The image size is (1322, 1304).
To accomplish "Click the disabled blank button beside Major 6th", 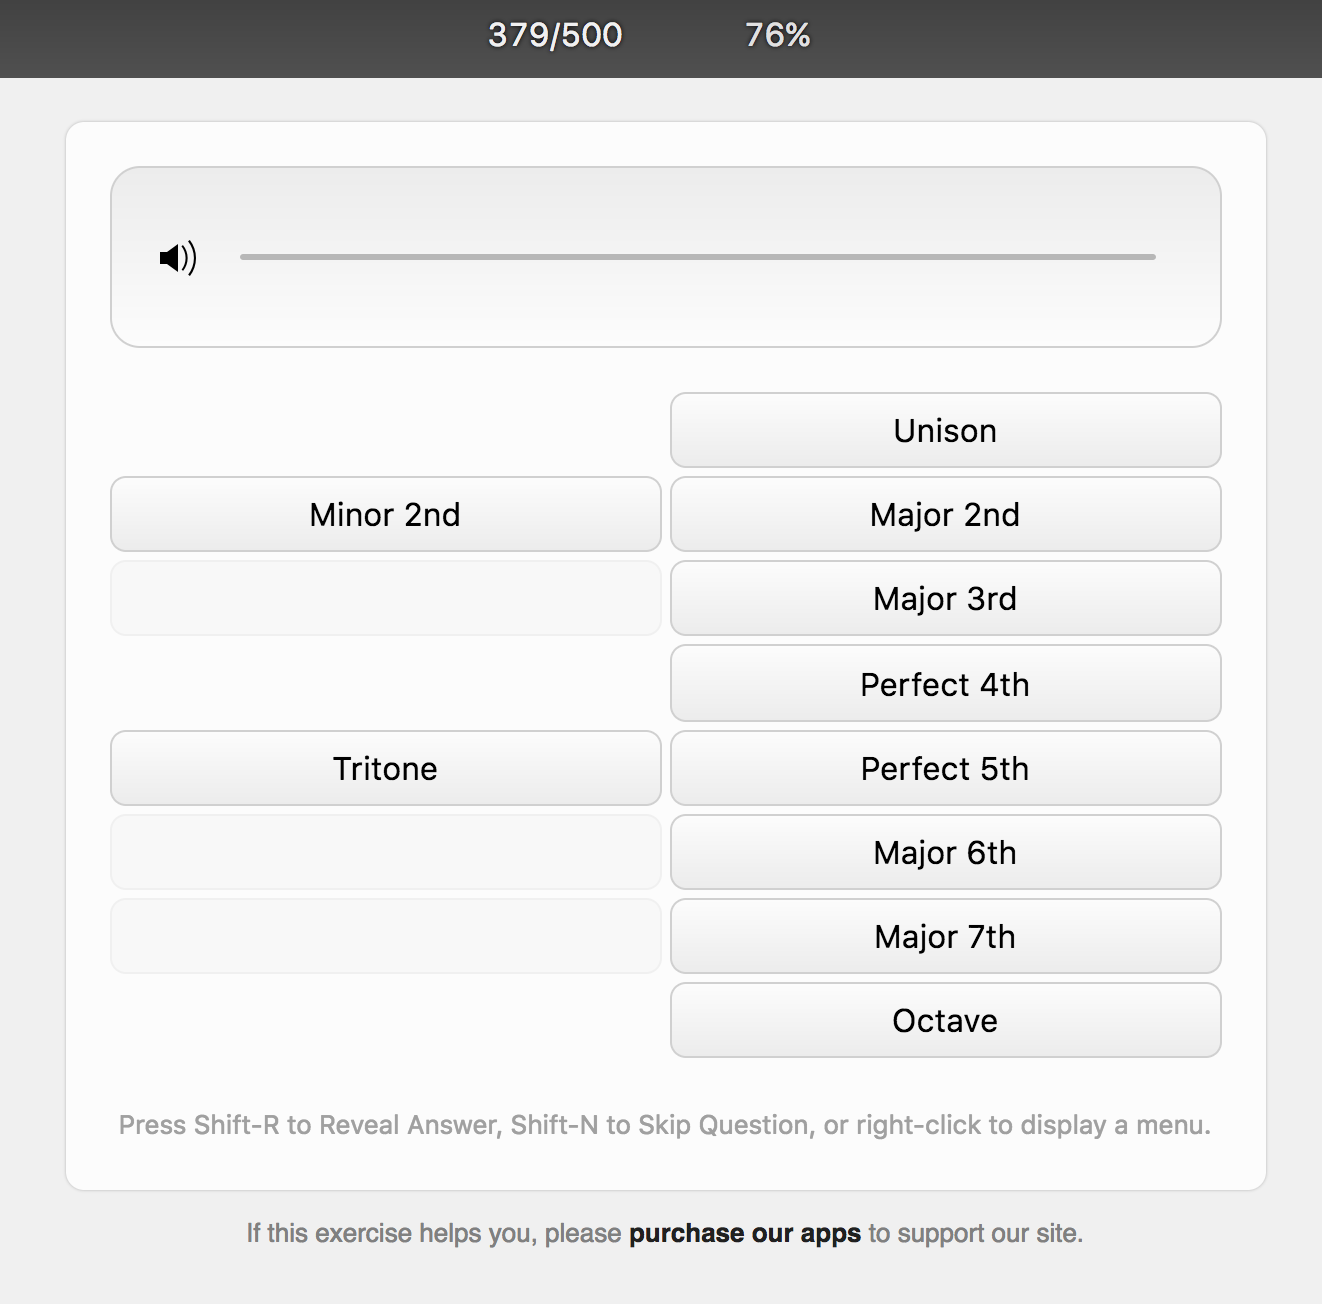I will pos(385,852).
